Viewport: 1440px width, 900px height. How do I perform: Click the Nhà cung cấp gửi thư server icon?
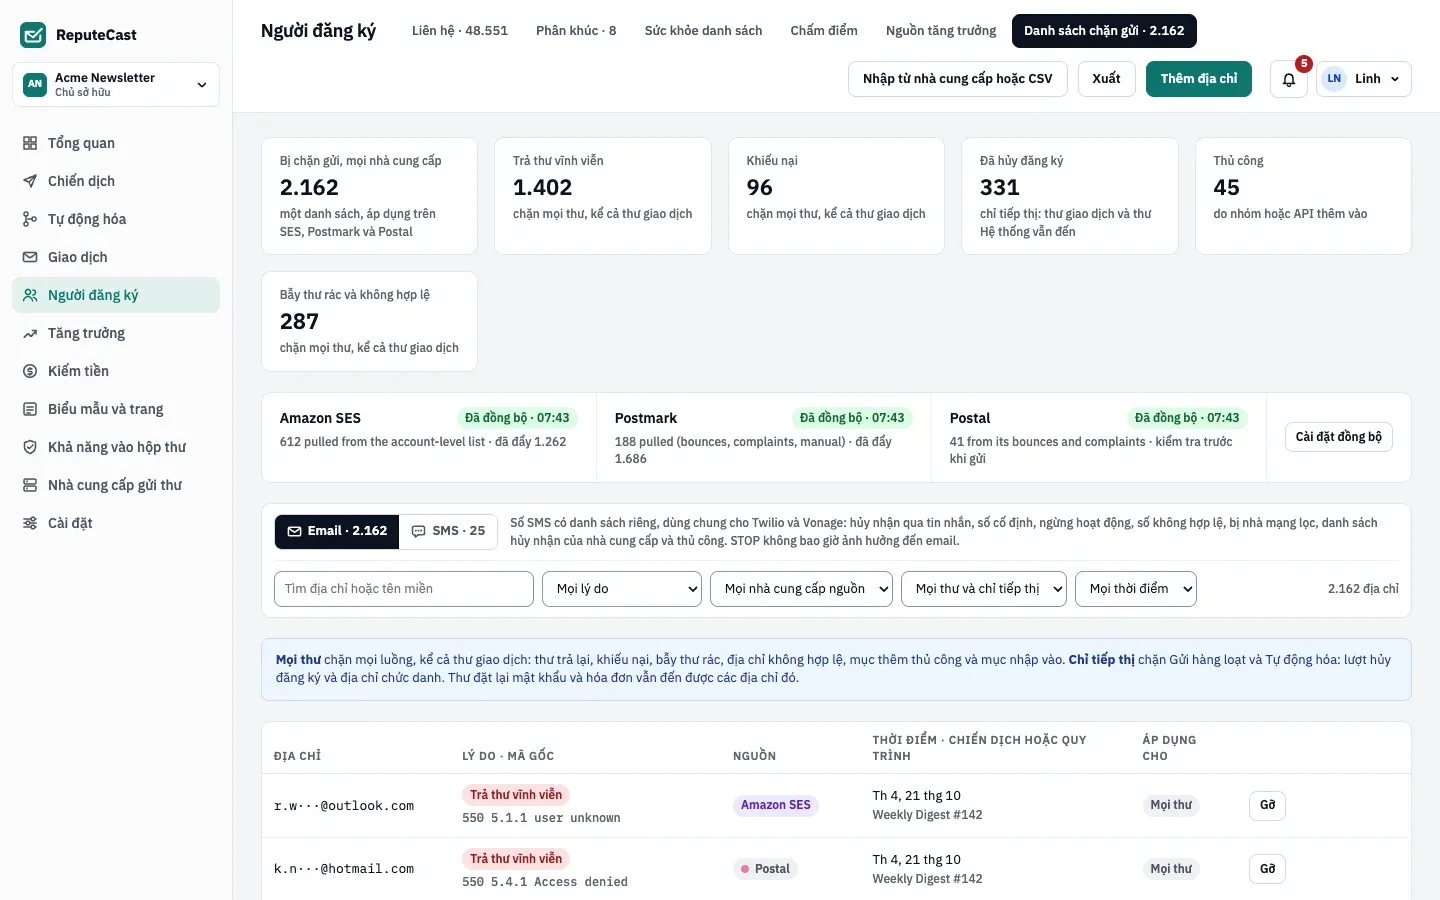click(x=30, y=485)
